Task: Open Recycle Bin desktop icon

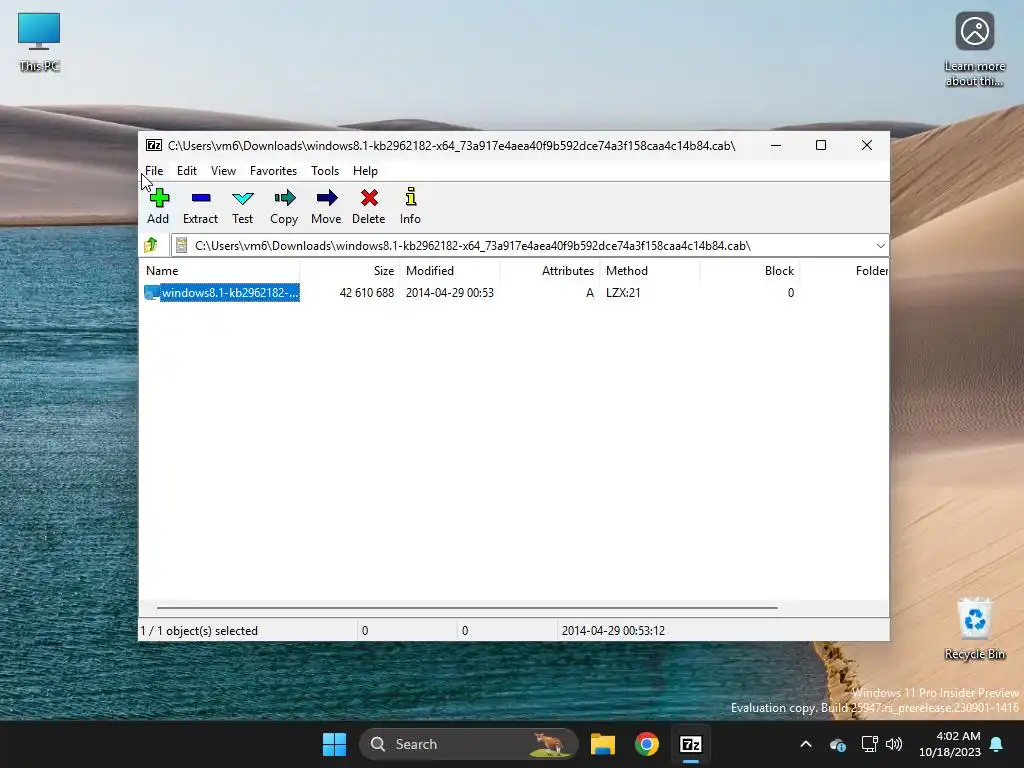Action: tap(974, 628)
